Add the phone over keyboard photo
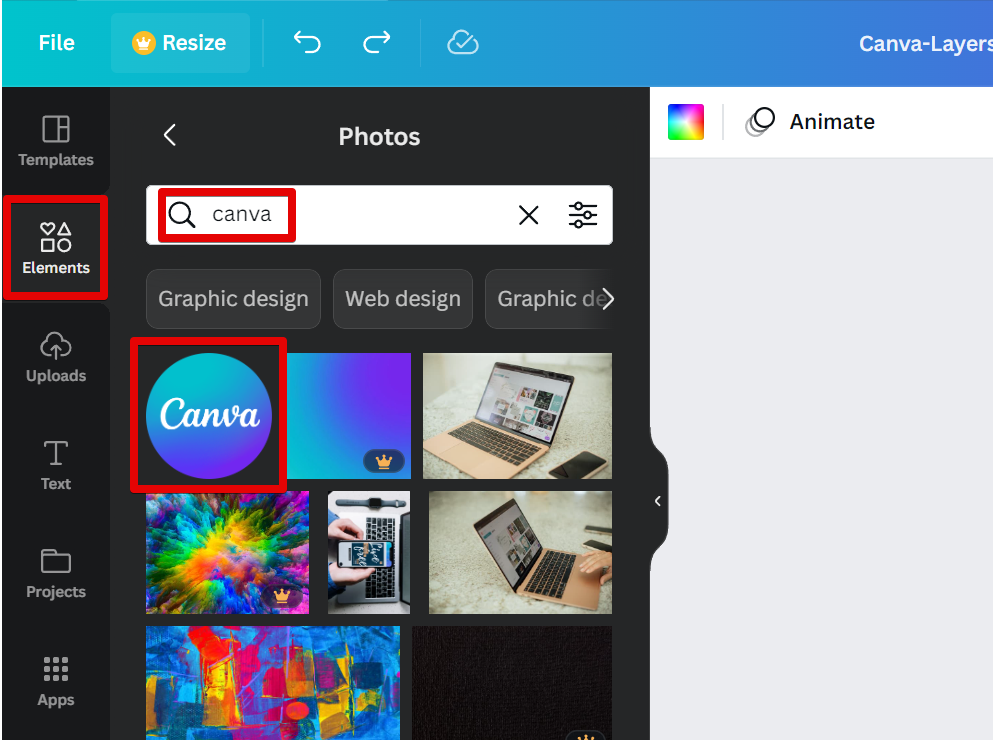The width and height of the screenshot is (993, 740). point(369,552)
